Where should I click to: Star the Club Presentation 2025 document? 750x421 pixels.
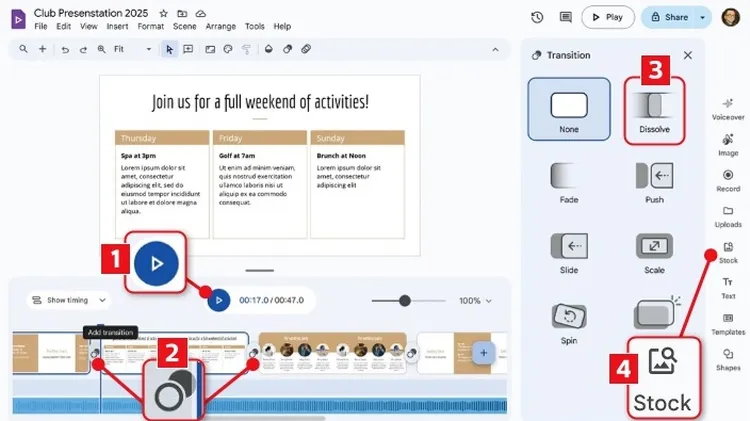click(164, 12)
